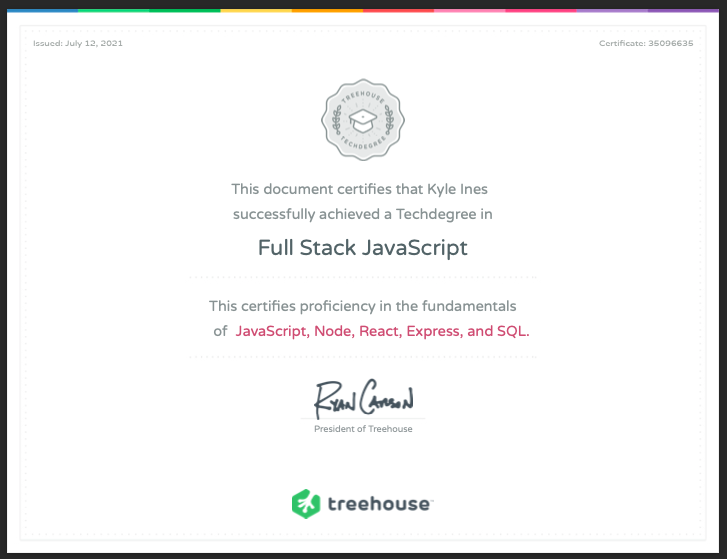The width and height of the screenshot is (727, 559).
Task: Click the 'President of Treehouse' caption
Action: pos(363,429)
